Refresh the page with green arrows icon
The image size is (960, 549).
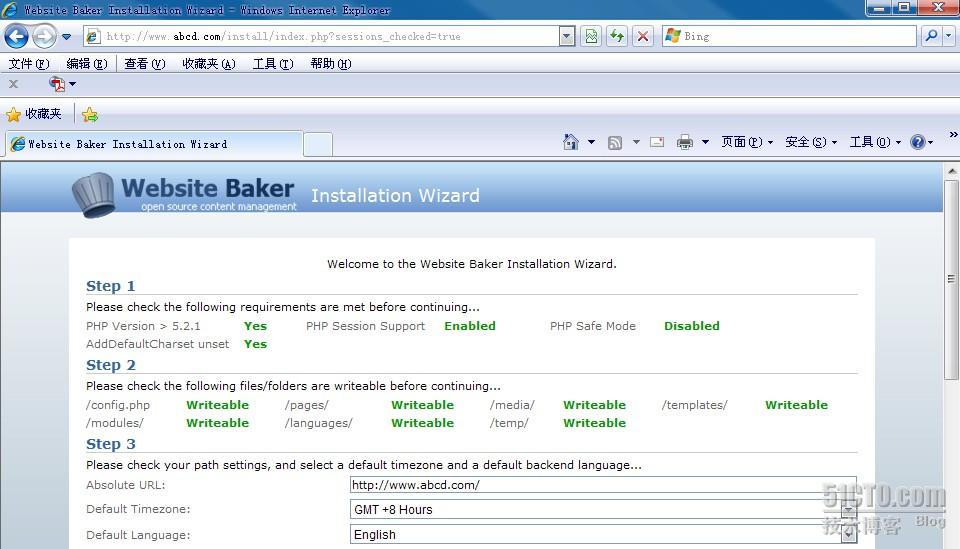tap(617, 36)
